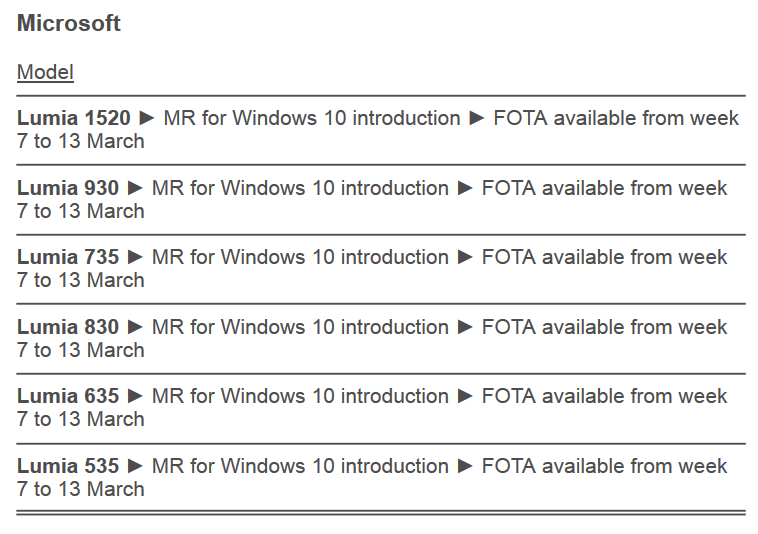Click the arrow before FOTA in Lumia 1520 row
This screenshot has width=758, height=534.
pyautogui.click(x=477, y=118)
